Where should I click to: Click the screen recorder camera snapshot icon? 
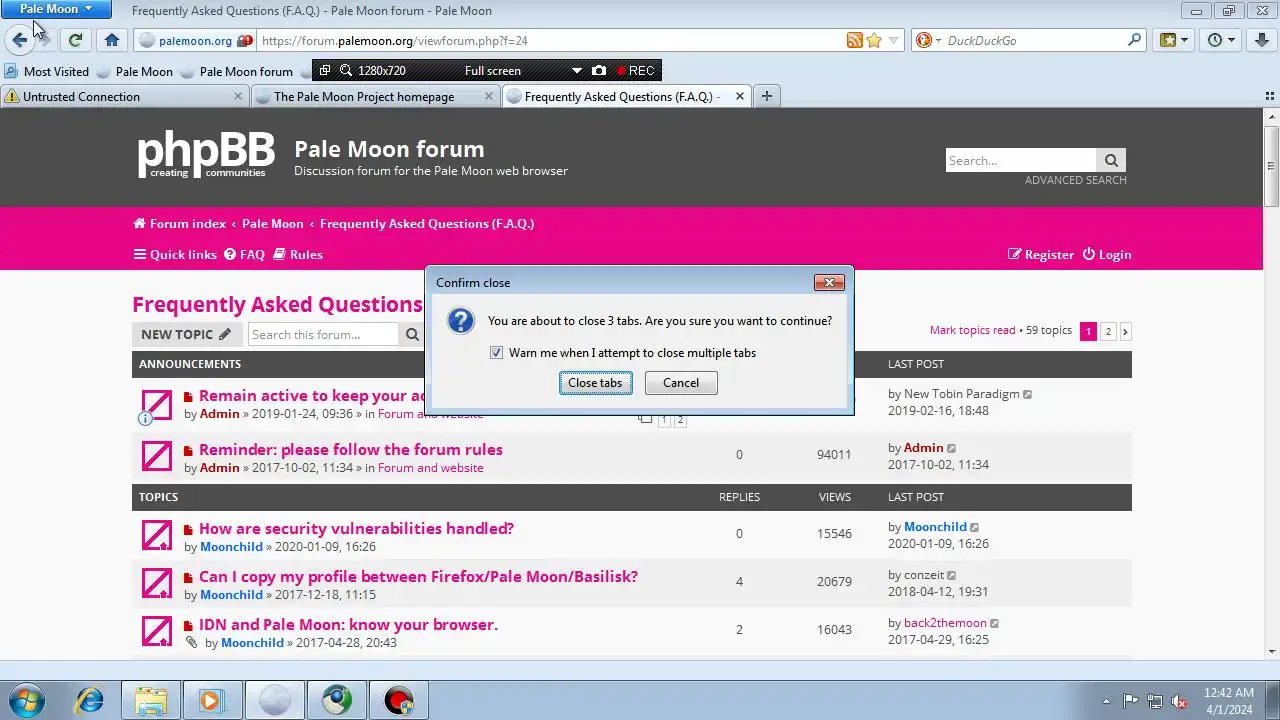pyautogui.click(x=599, y=71)
